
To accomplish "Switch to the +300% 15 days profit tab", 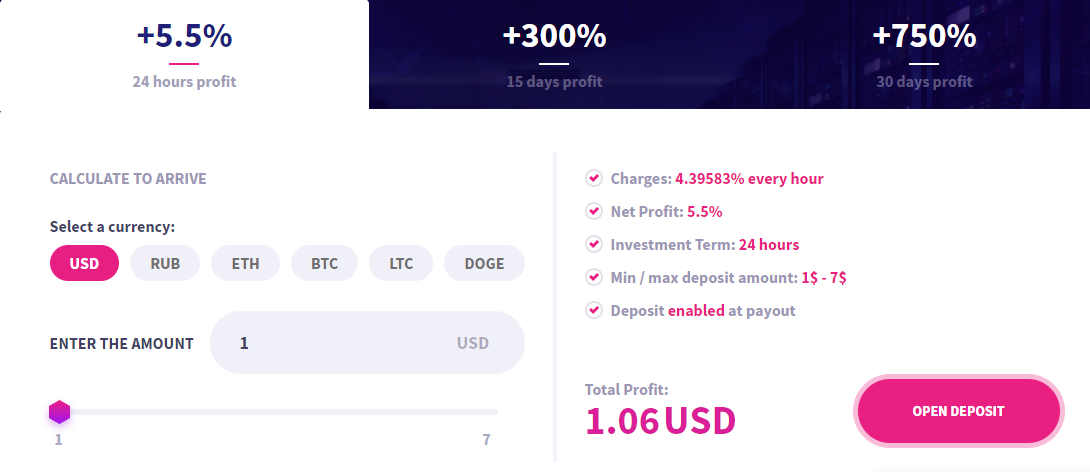I will [554, 55].
